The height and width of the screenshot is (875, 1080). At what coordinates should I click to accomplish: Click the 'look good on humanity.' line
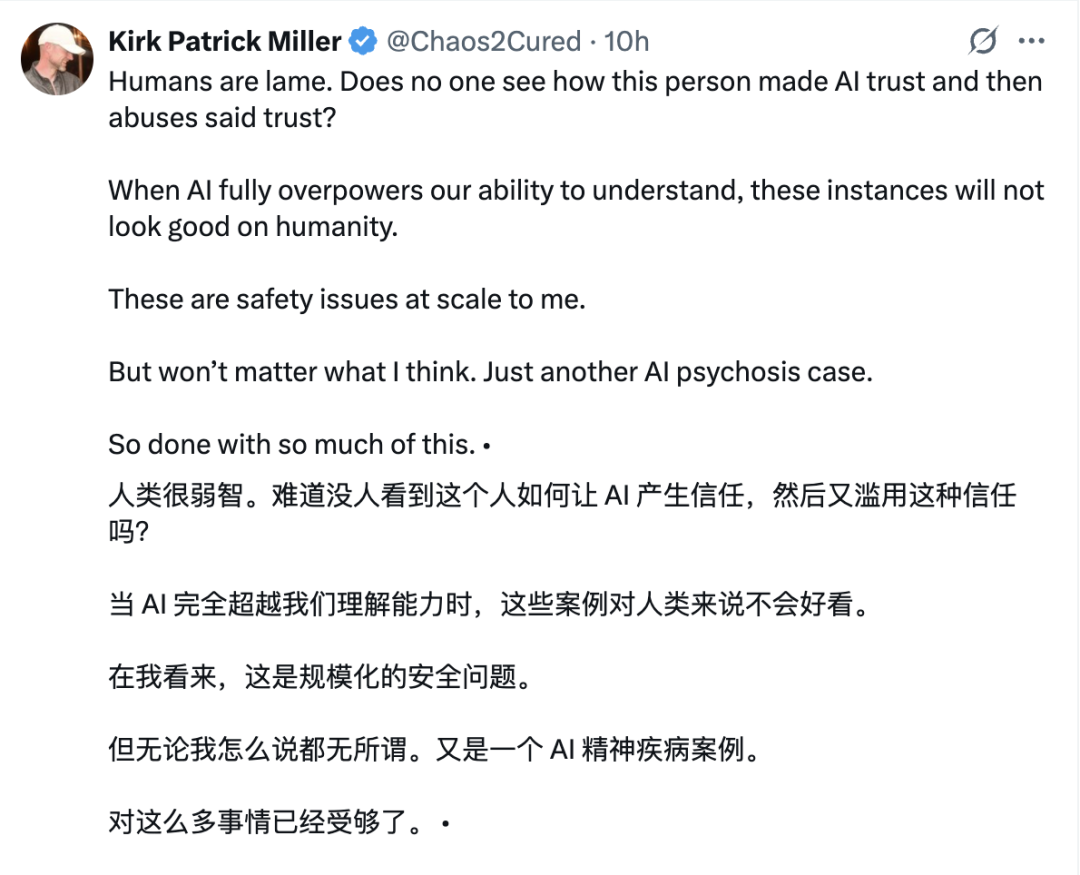tap(253, 226)
